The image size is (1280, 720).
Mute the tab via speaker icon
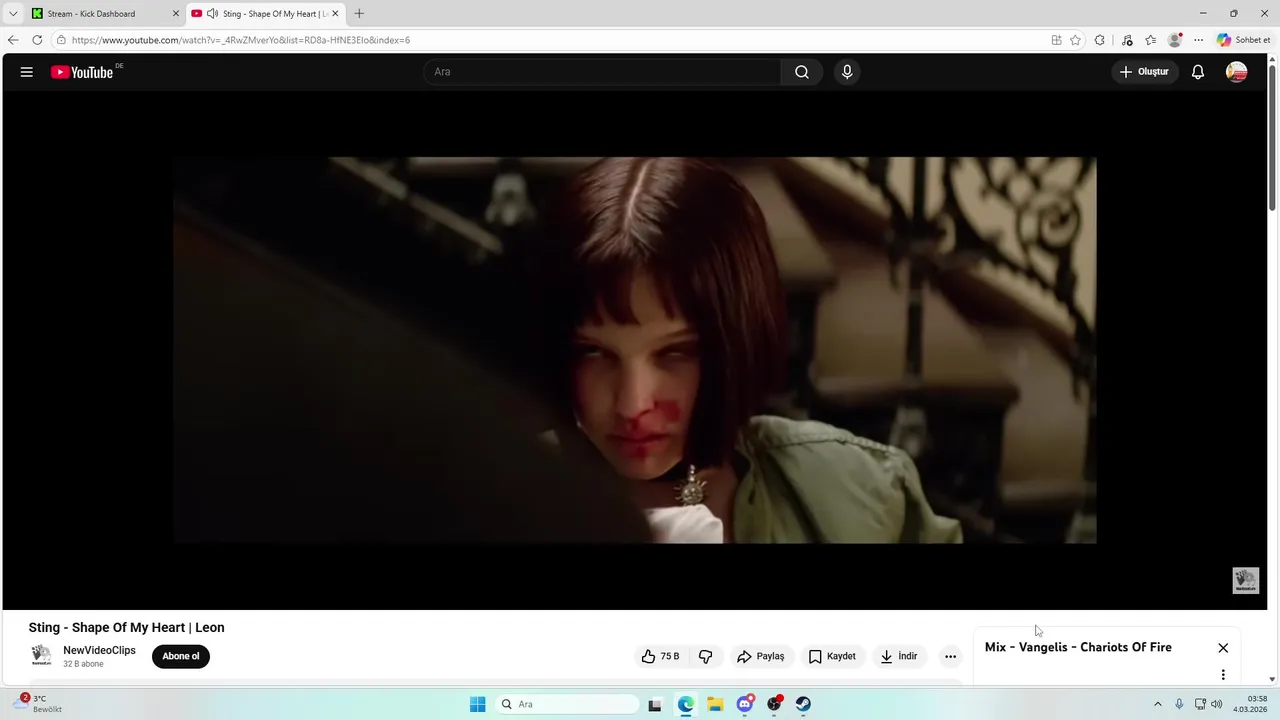pos(212,14)
